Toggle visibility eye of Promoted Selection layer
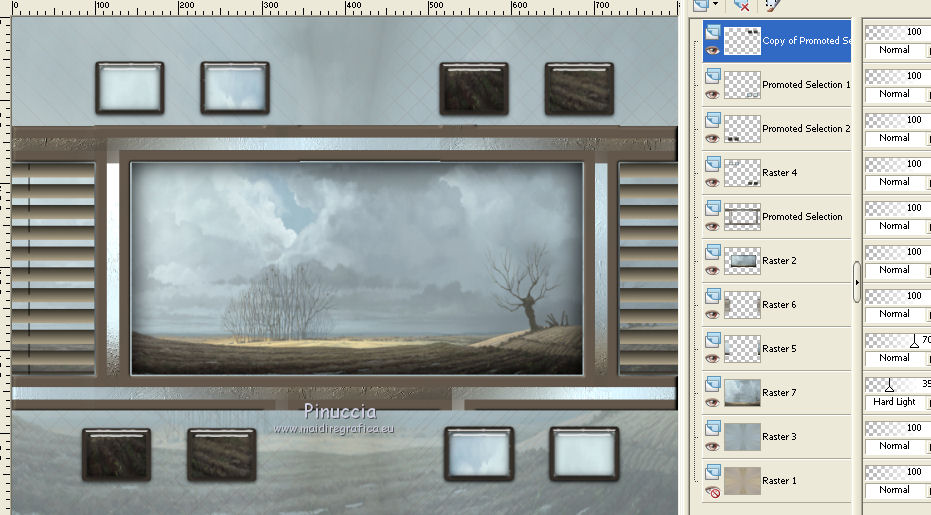The width and height of the screenshot is (931, 515). [712, 226]
